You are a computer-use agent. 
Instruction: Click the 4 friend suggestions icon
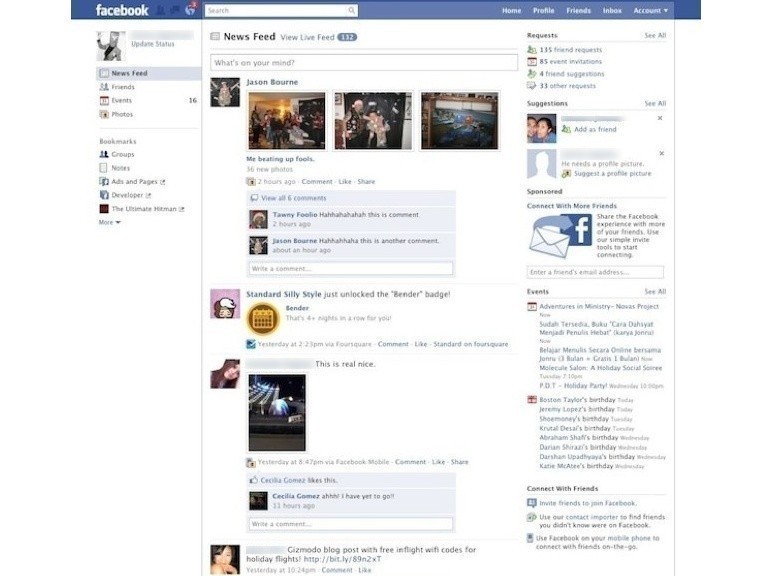point(531,74)
